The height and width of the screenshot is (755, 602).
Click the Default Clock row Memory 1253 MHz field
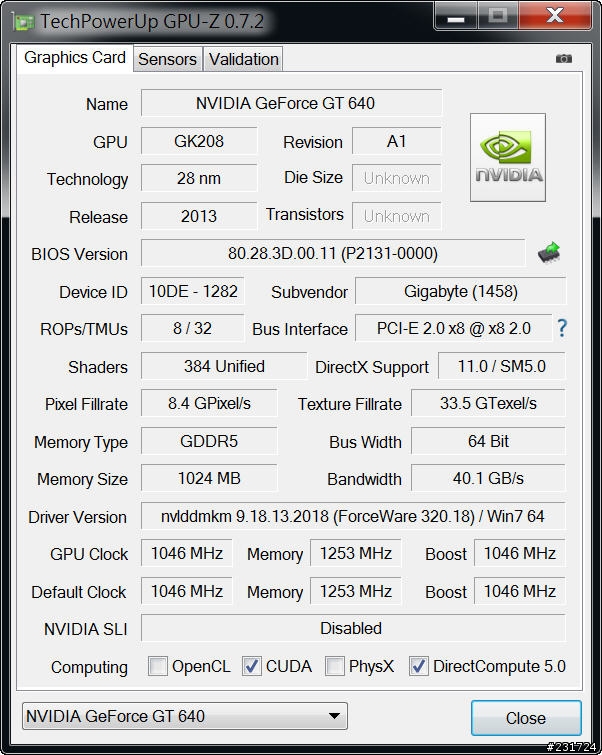click(356, 591)
